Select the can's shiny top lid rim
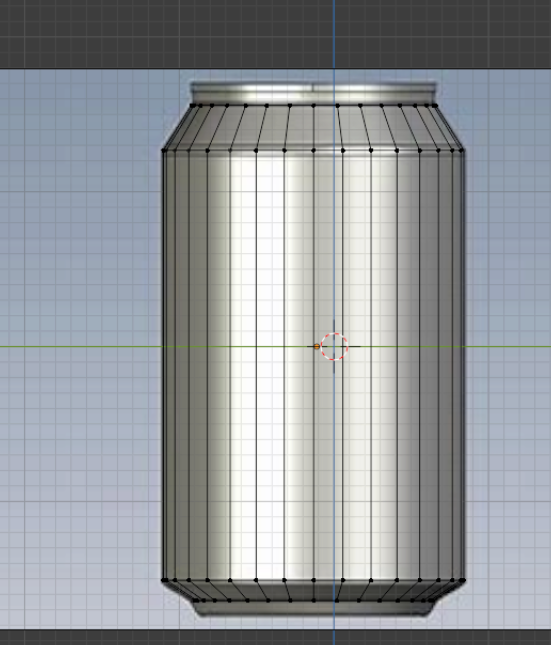The height and width of the screenshot is (645, 551). pyautogui.click(x=313, y=93)
